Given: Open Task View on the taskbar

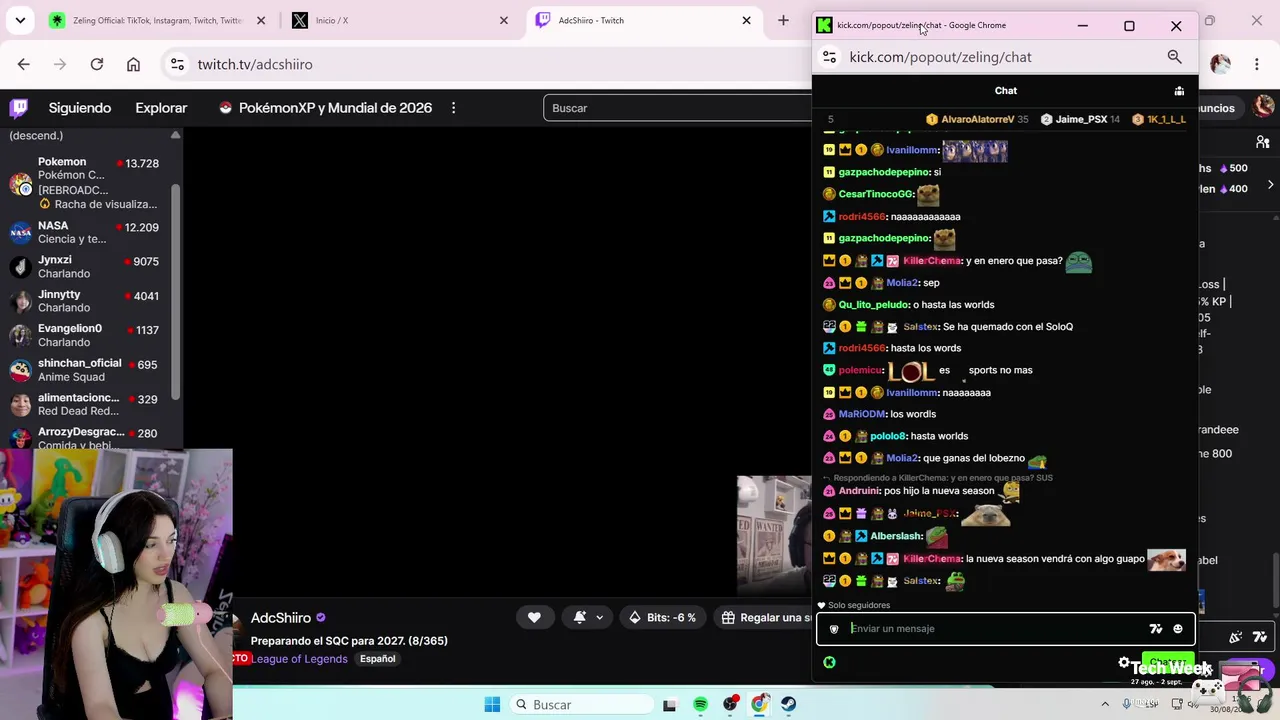Looking at the screenshot, I should tap(670, 705).
